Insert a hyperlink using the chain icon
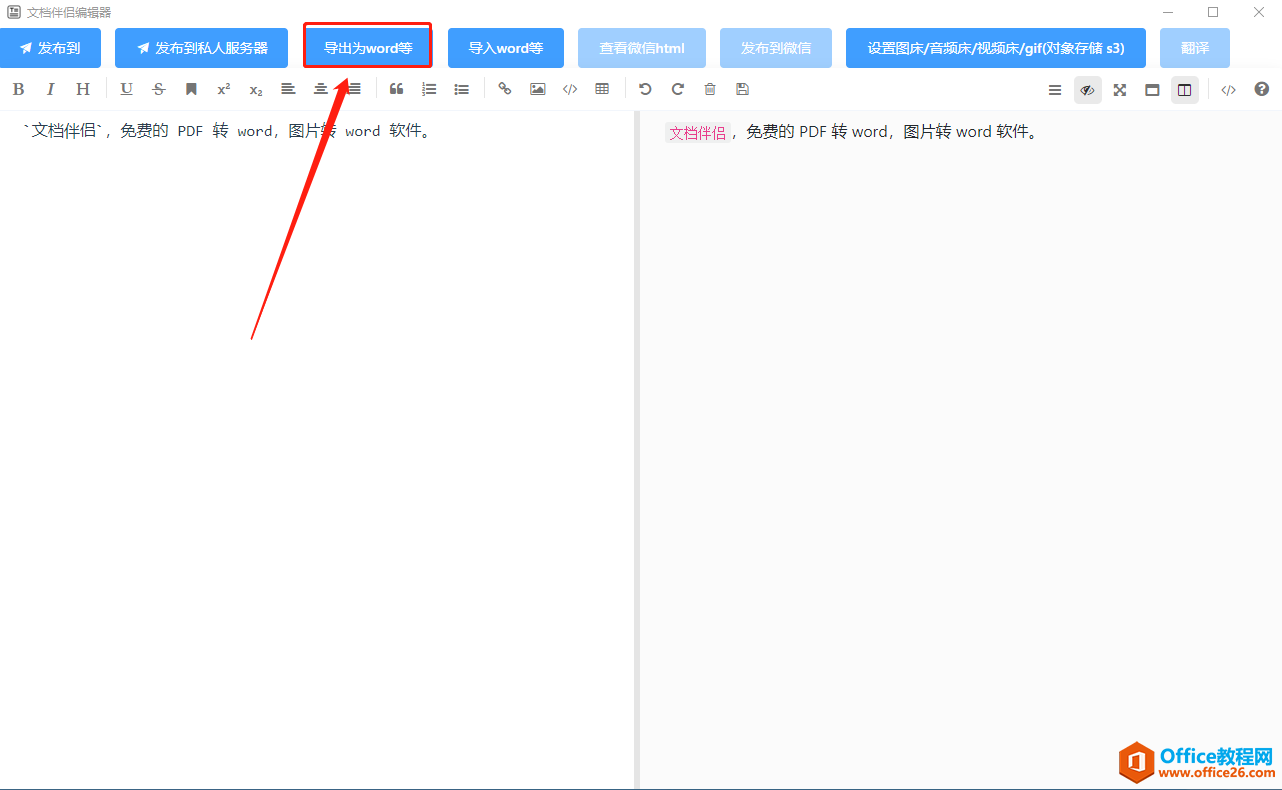Screen dimensions: 1282x790 505,89
